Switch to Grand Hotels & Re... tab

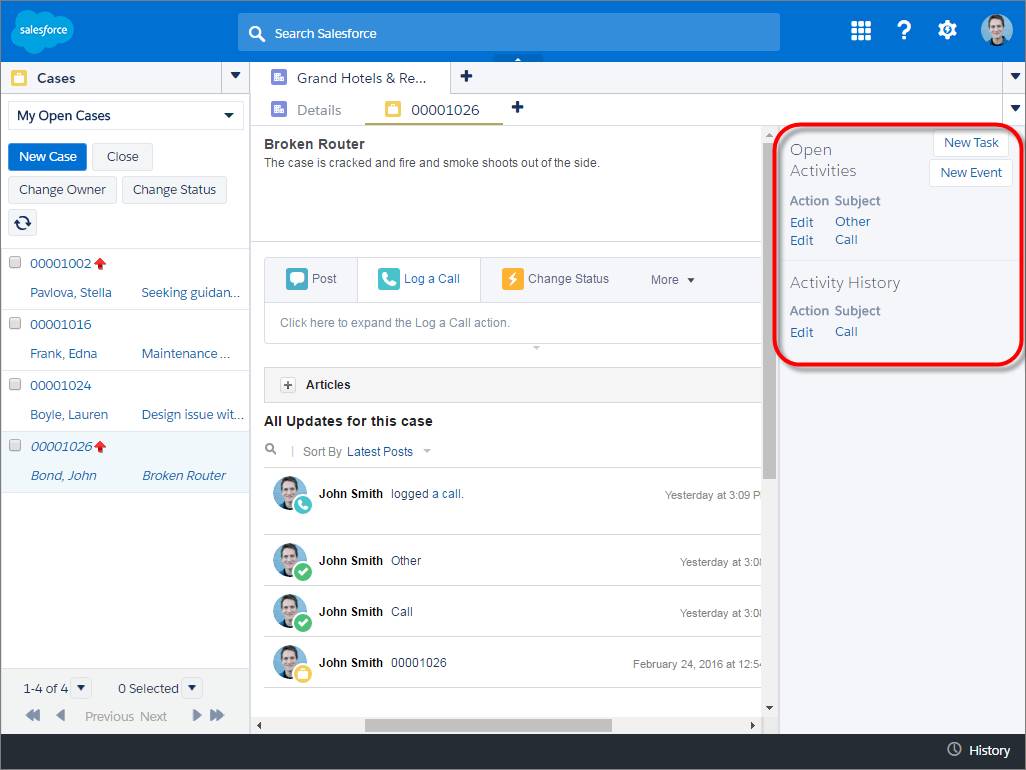(x=350, y=78)
